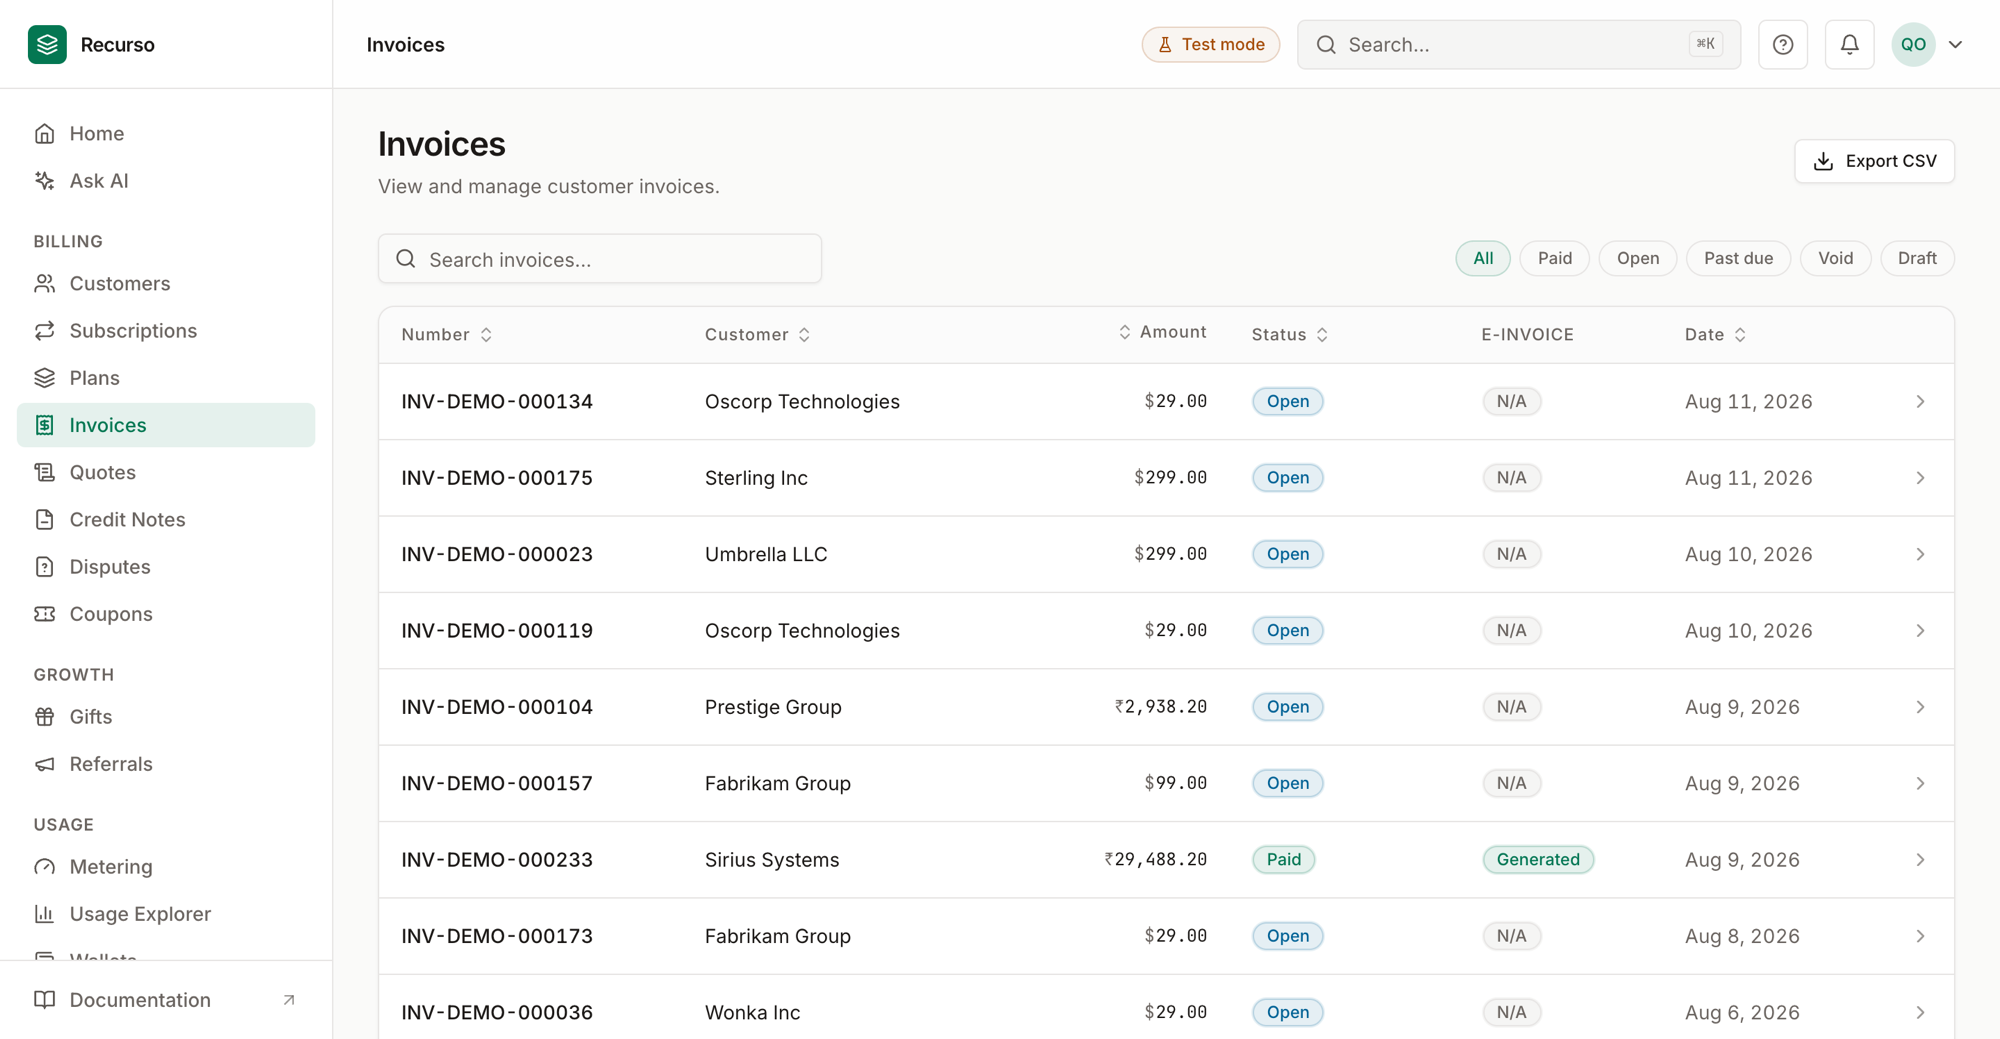Open row chevron for INV-DEMO-000023
This screenshot has width=2000, height=1039.
point(1920,554)
